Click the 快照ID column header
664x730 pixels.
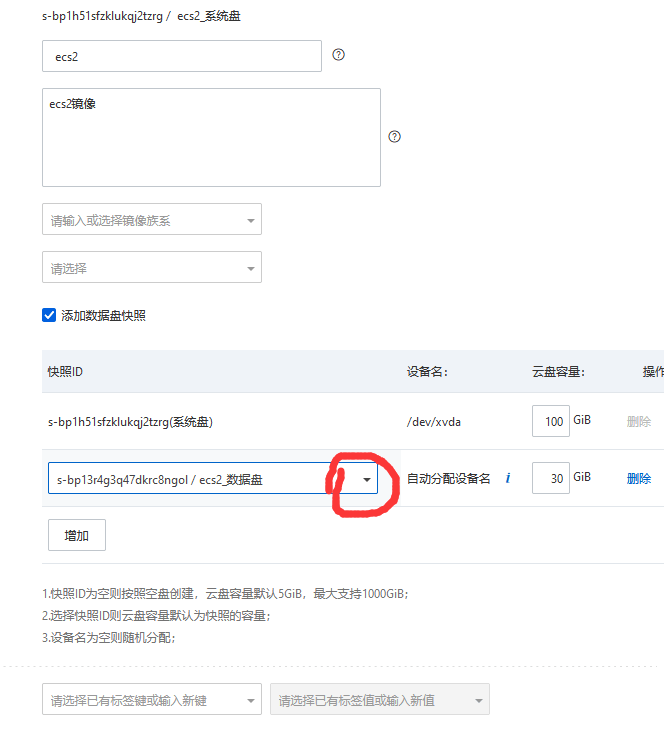coord(65,371)
